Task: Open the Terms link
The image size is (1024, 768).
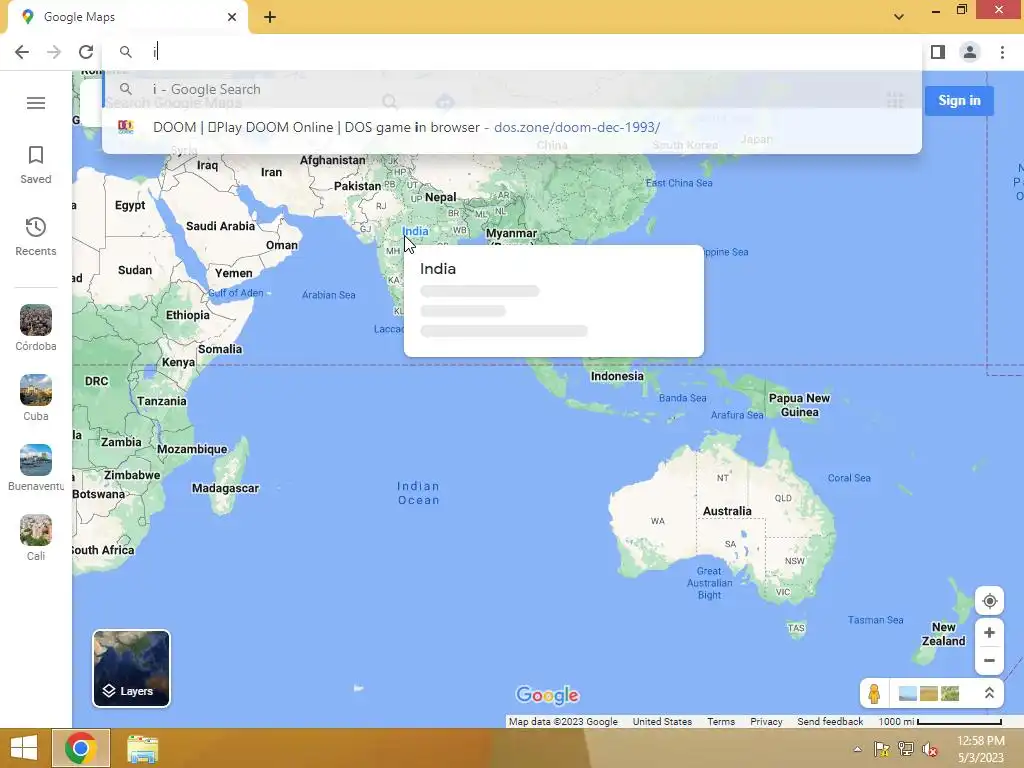Action: [721, 722]
